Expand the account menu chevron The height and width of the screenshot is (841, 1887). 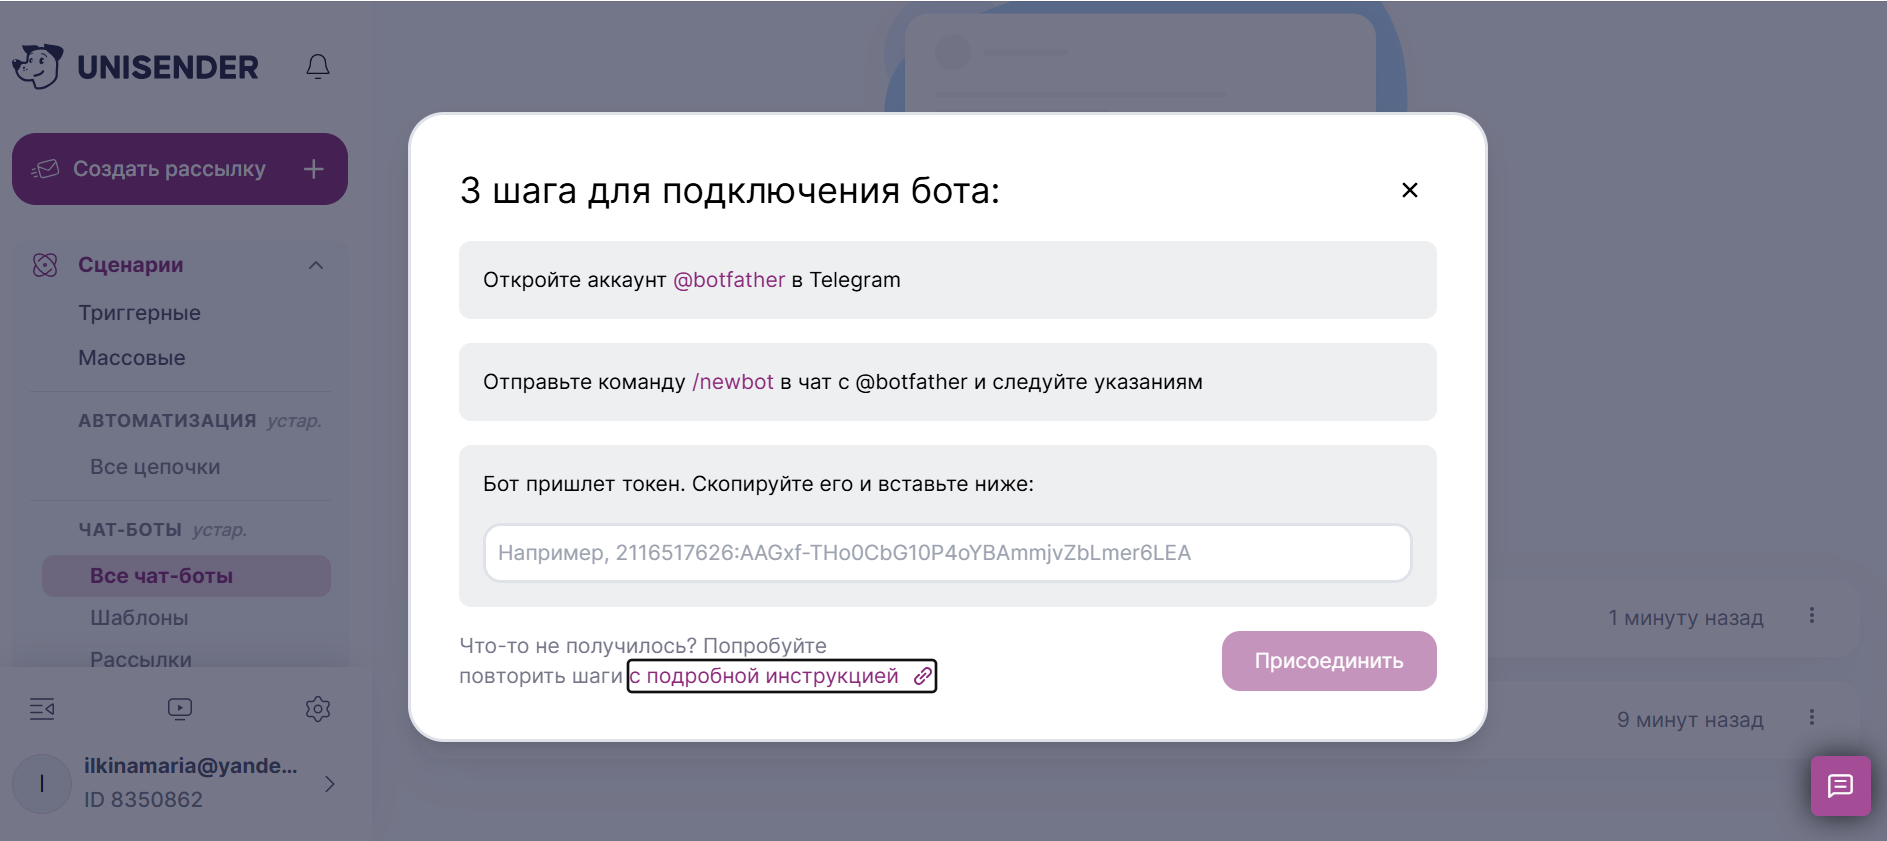point(329,784)
